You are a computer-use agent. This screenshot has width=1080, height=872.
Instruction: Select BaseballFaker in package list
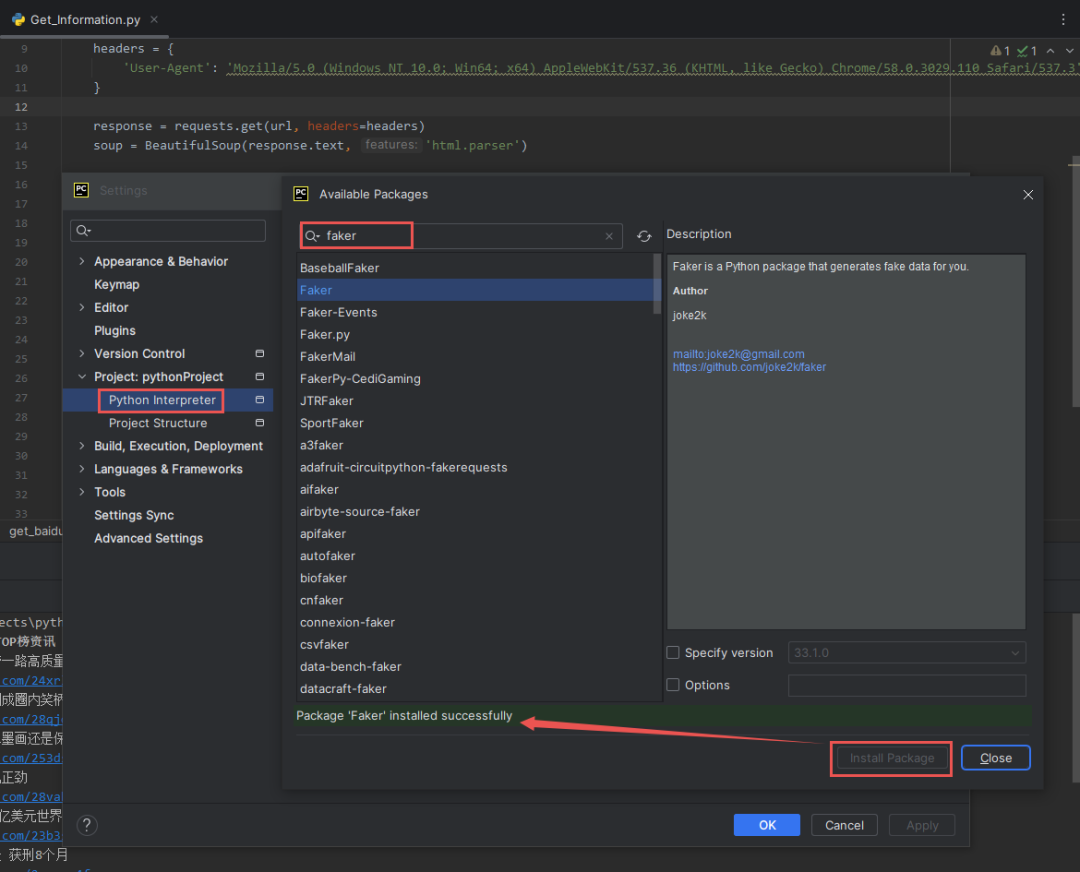476,268
